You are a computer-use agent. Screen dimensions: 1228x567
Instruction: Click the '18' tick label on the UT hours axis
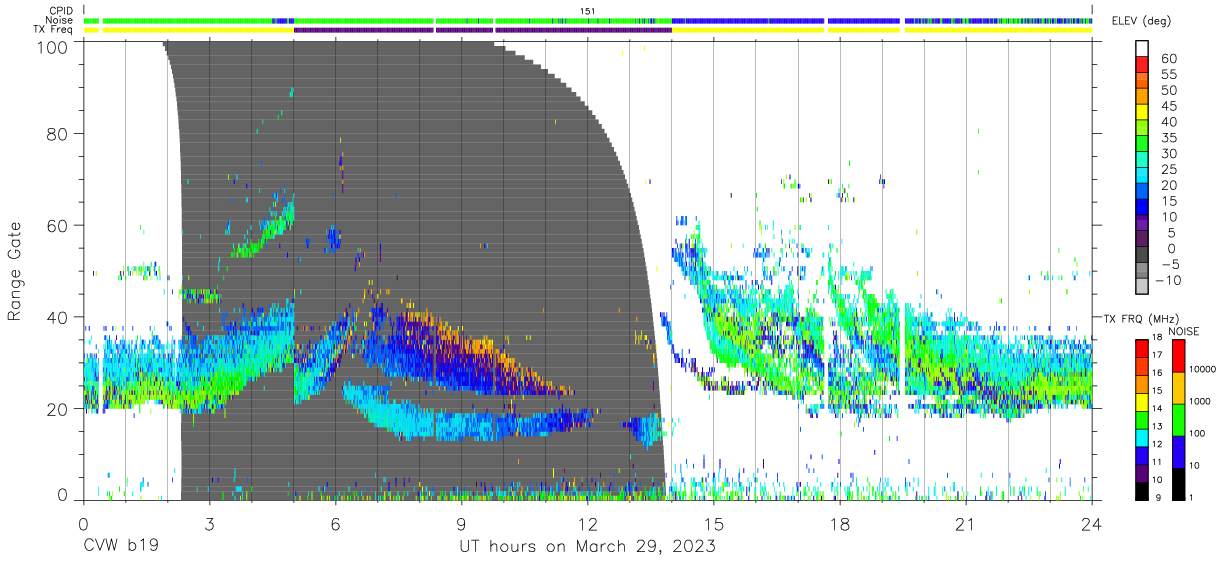[840, 524]
